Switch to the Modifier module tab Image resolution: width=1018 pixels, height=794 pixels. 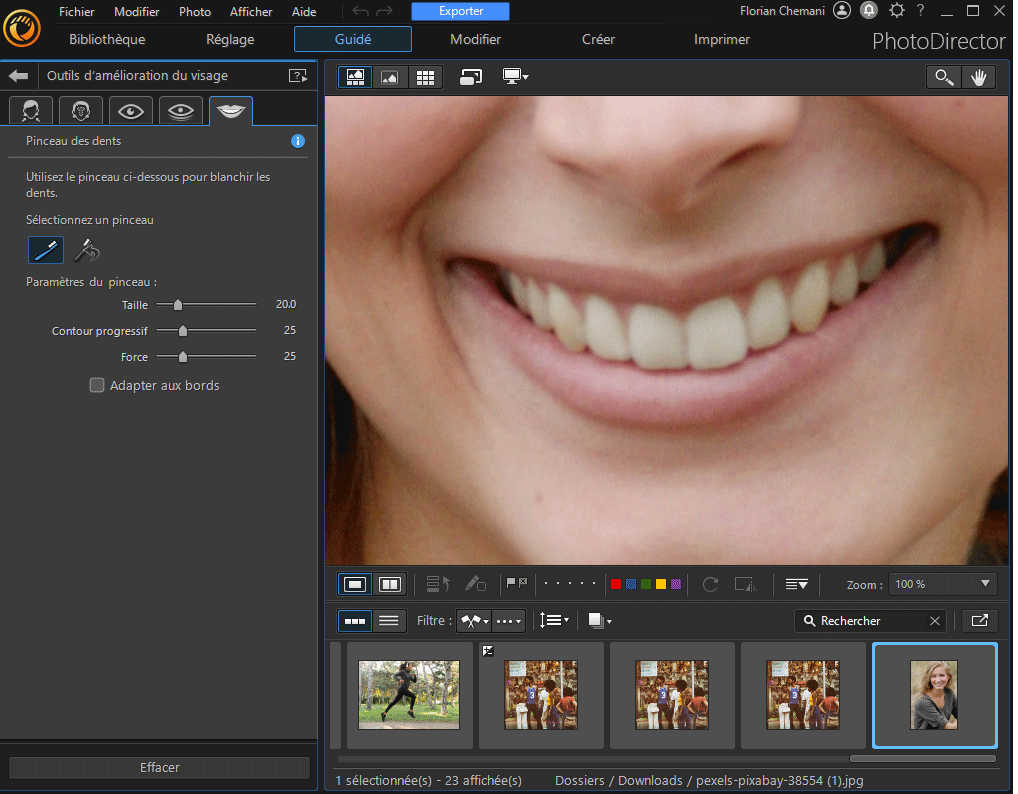(x=475, y=39)
